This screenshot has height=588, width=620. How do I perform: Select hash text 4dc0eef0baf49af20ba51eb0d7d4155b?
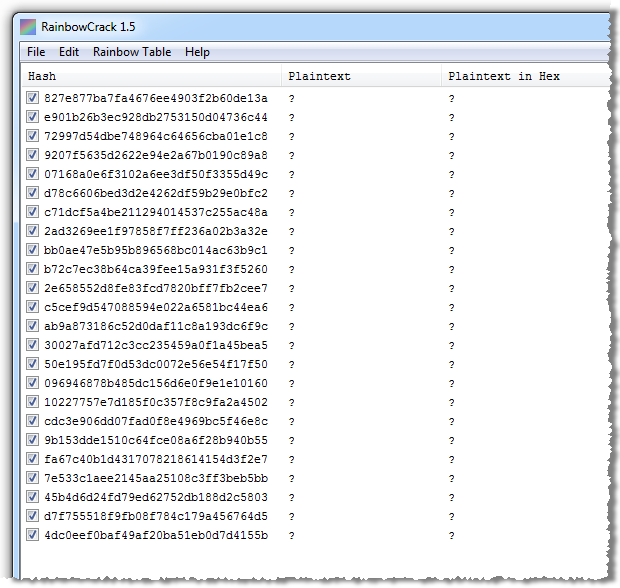(156, 535)
